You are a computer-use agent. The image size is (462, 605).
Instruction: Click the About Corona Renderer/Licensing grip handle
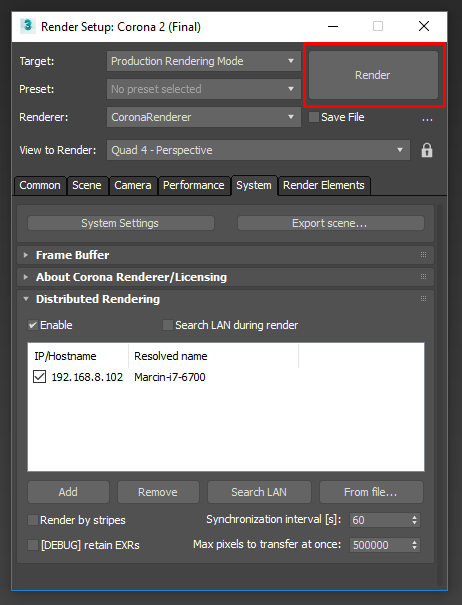click(423, 277)
